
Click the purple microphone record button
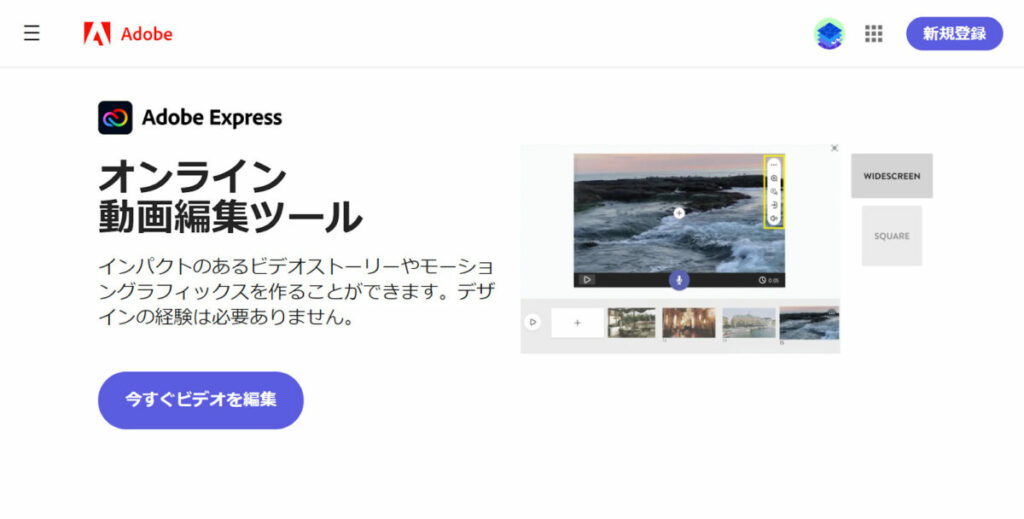click(679, 279)
